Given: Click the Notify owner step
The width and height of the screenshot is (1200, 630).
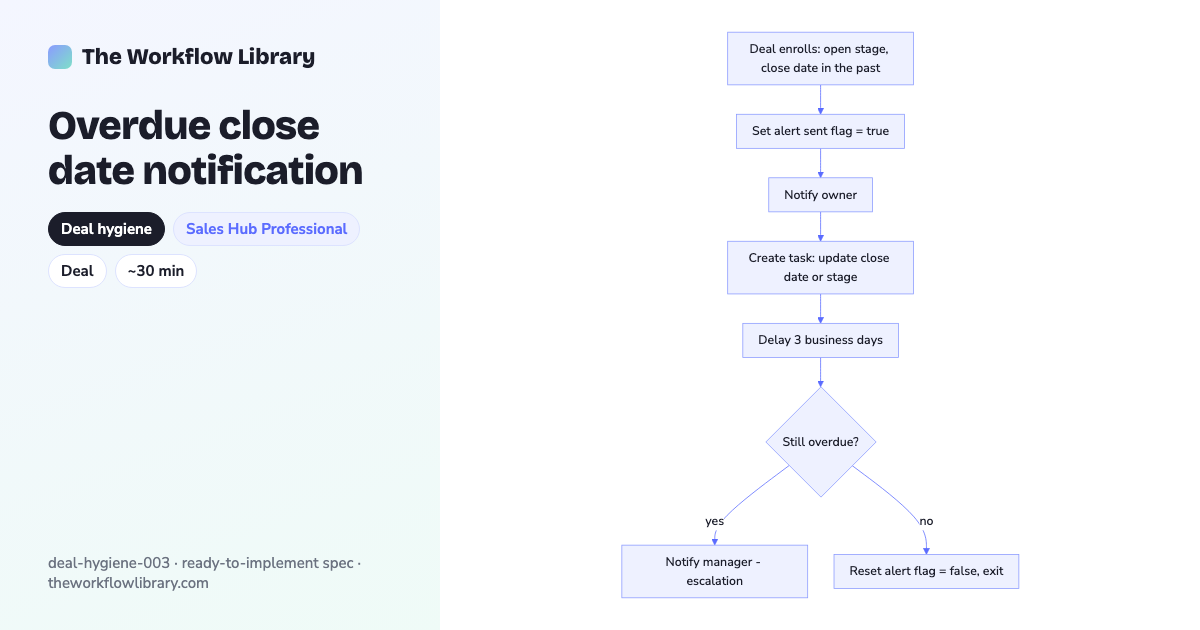Looking at the screenshot, I should [x=820, y=195].
